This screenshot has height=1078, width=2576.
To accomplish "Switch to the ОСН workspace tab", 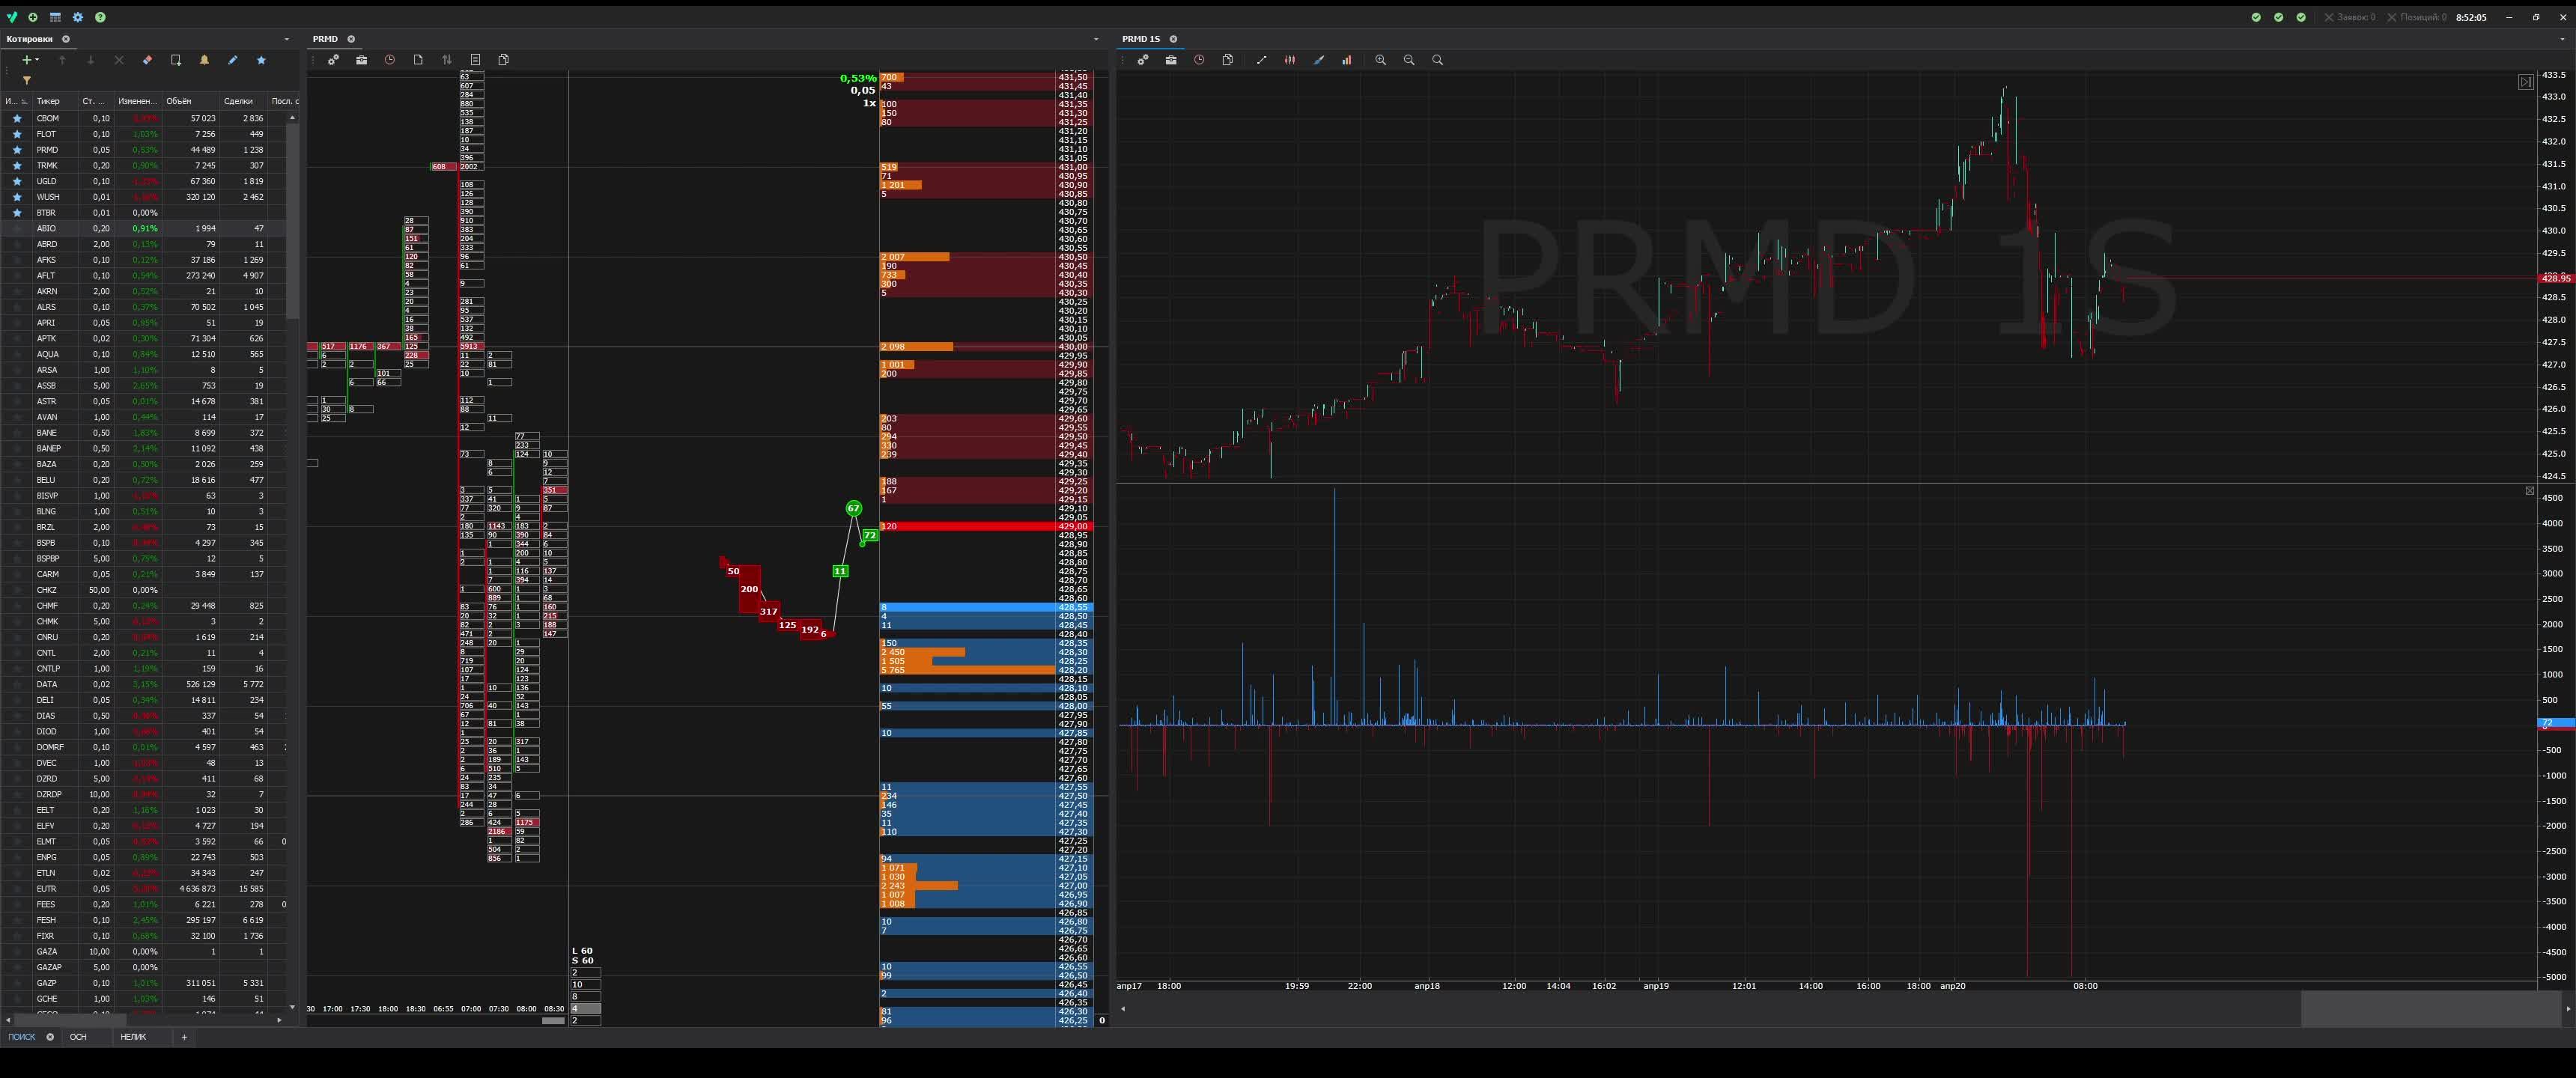I will pos(78,1037).
